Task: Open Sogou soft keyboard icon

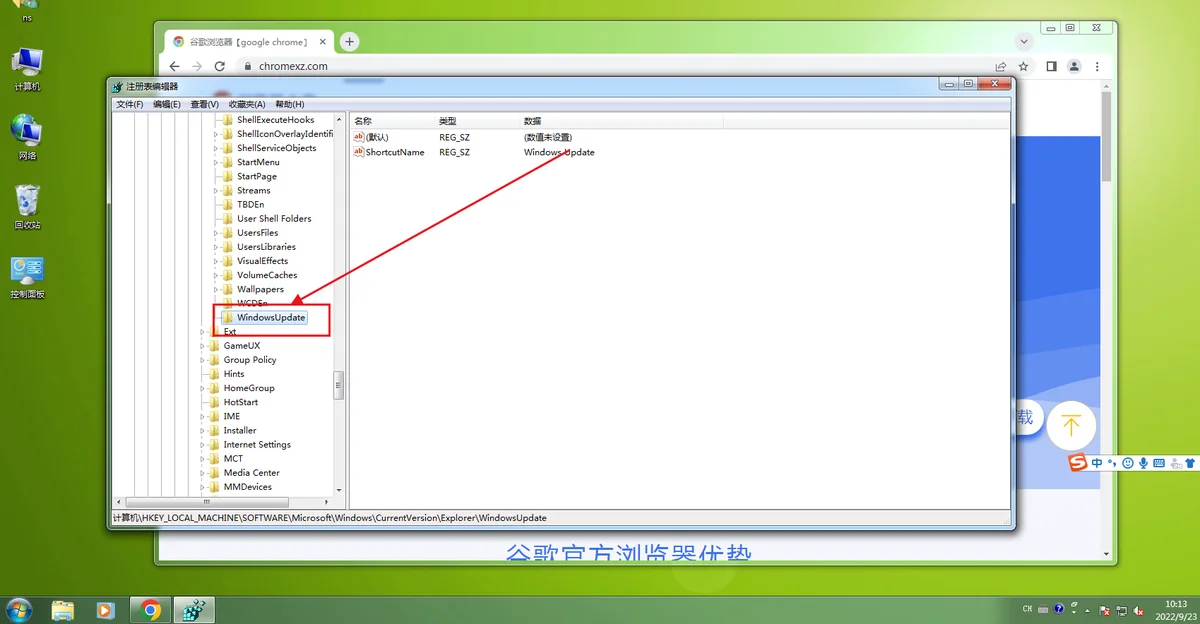Action: pos(1159,463)
